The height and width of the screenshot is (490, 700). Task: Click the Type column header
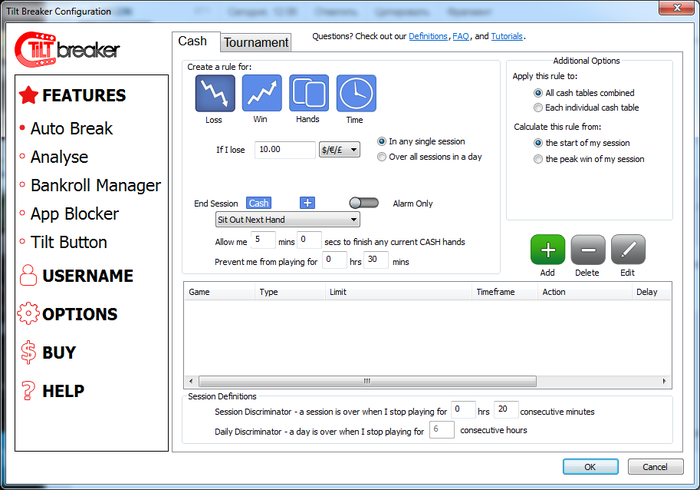click(x=290, y=292)
